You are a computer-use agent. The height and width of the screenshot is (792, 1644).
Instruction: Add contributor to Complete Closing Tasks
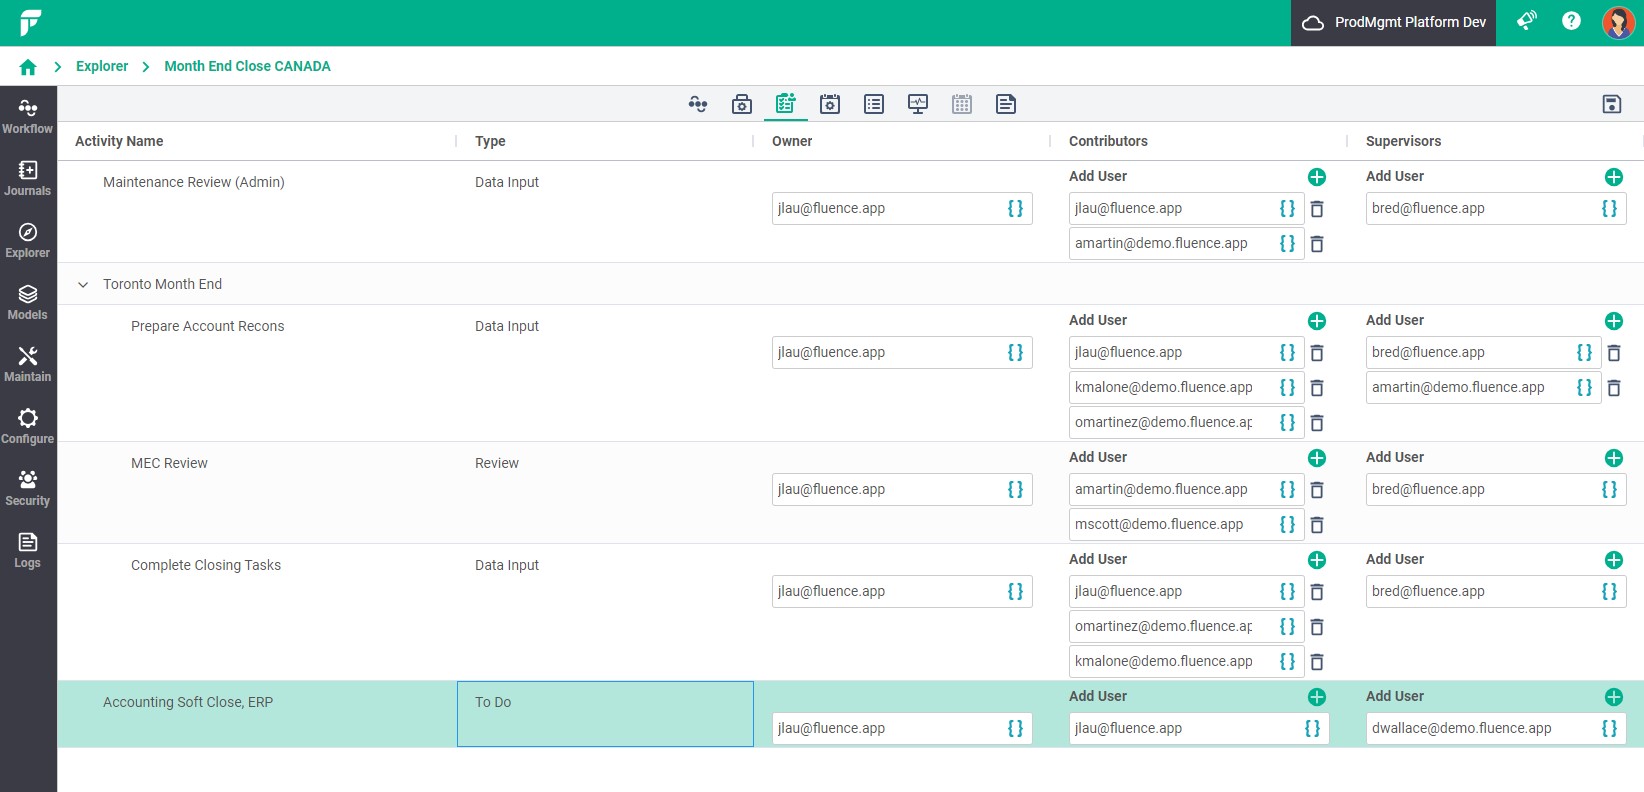click(1317, 560)
